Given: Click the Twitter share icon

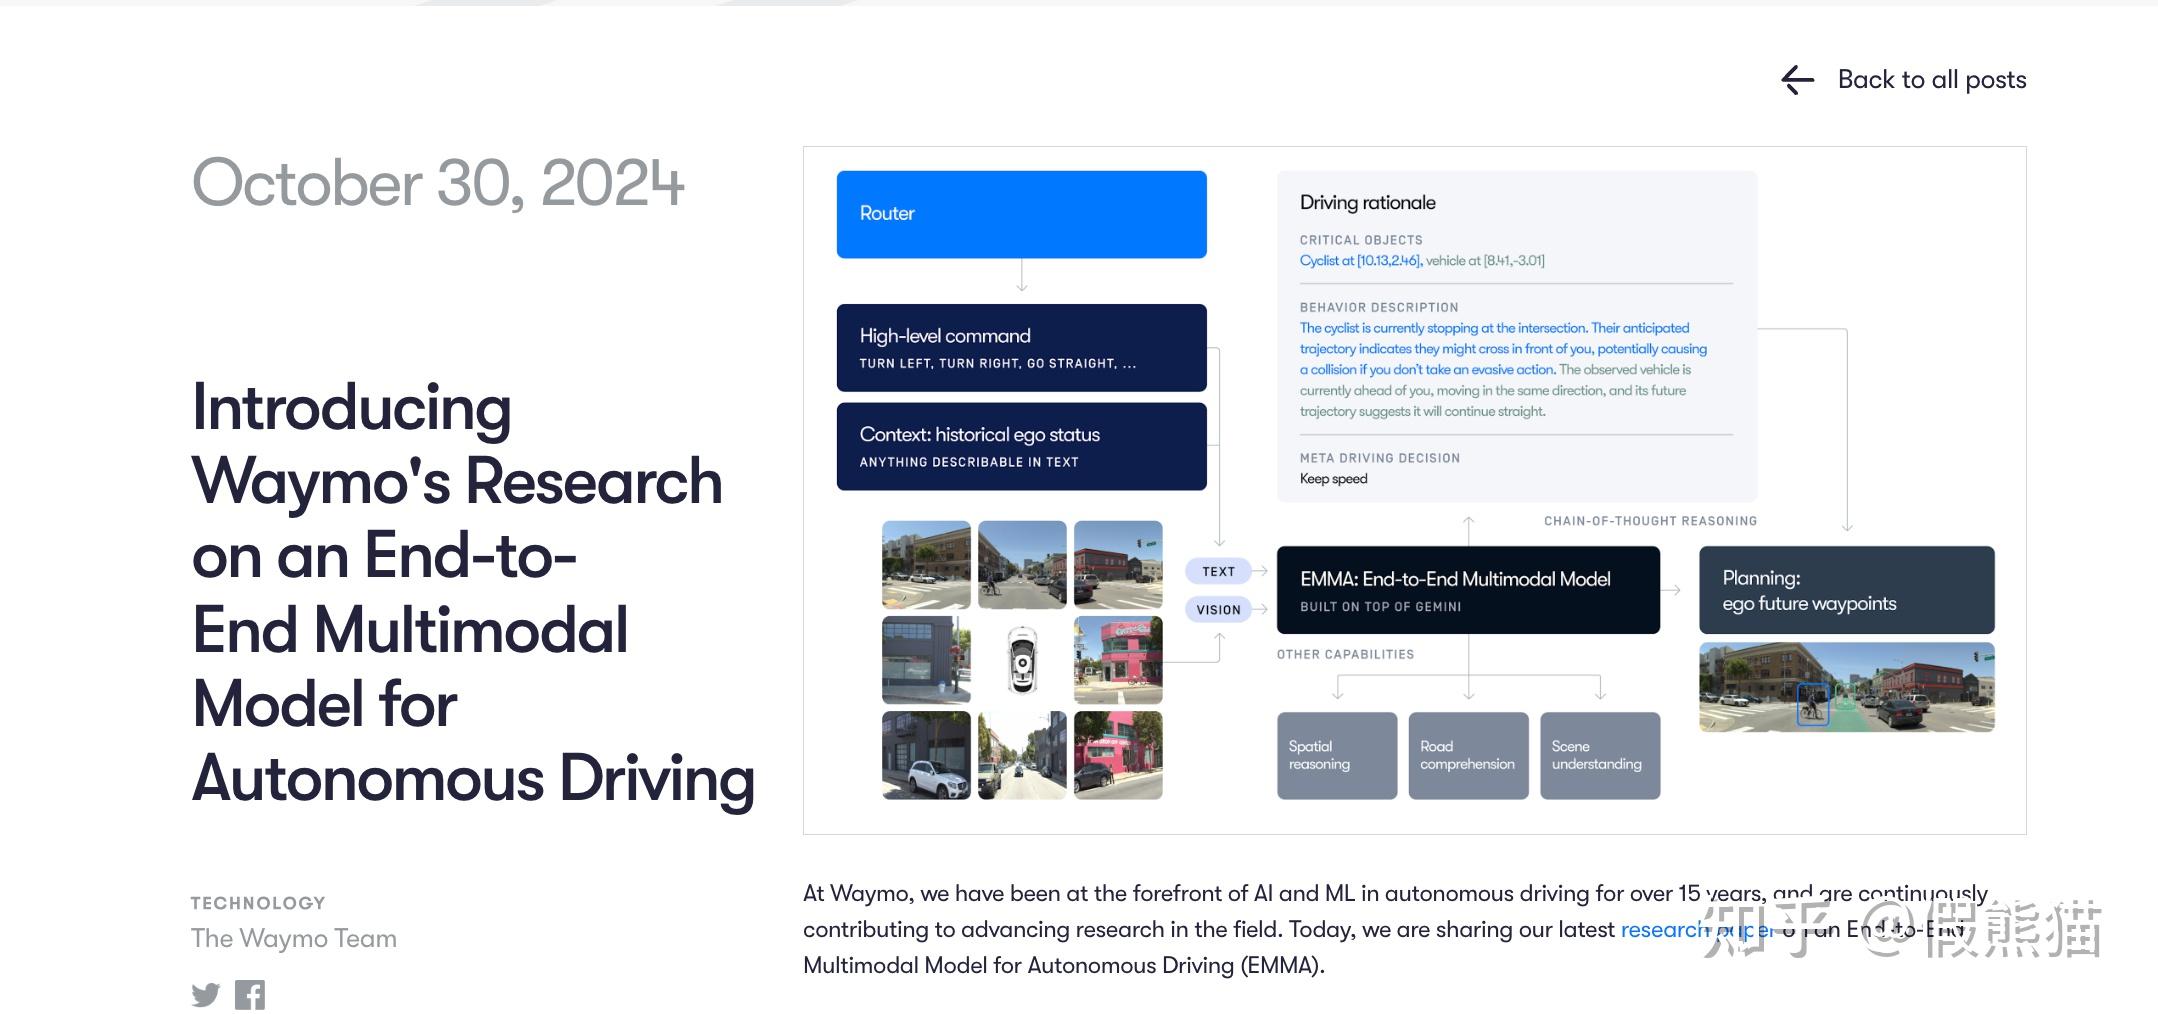Looking at the screenshot, I should pyautogui.click(x=206, y=994).
